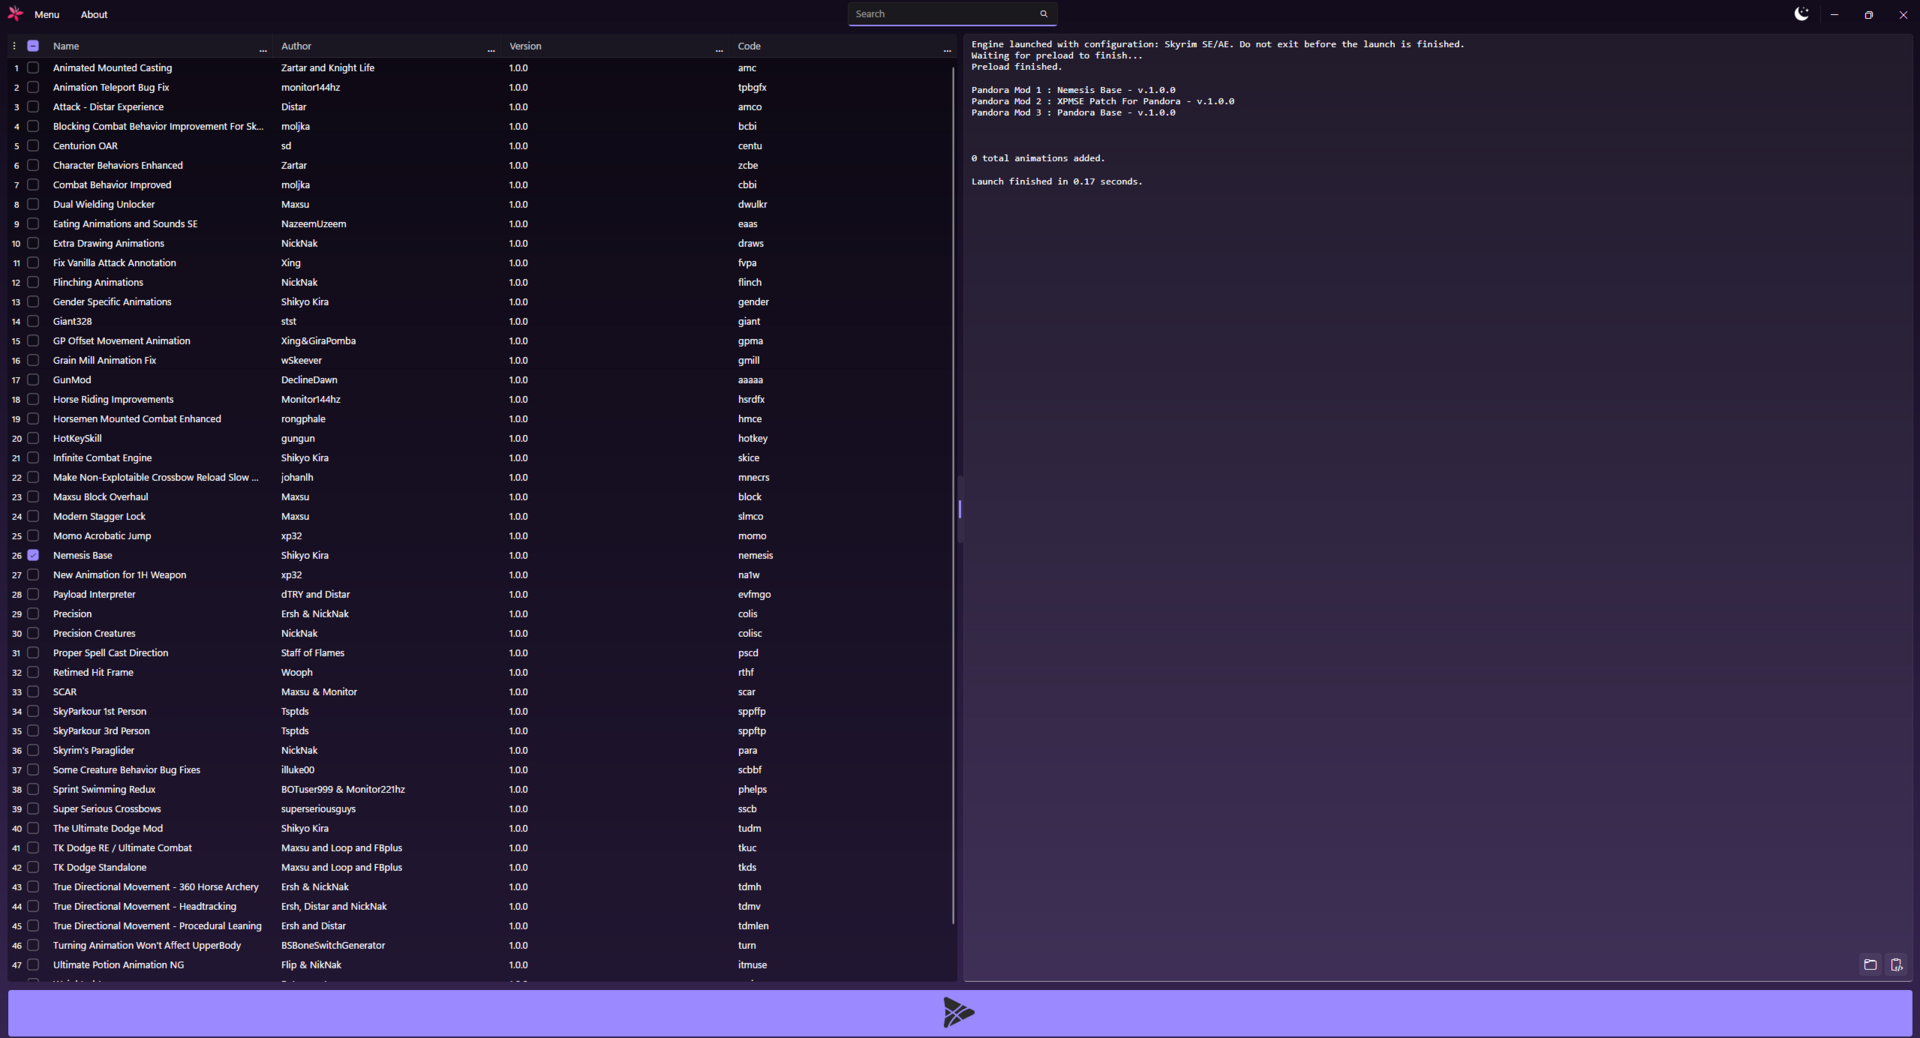Click the column options dots beside select-all
Screen dimensions: 1920x1038
14,46
